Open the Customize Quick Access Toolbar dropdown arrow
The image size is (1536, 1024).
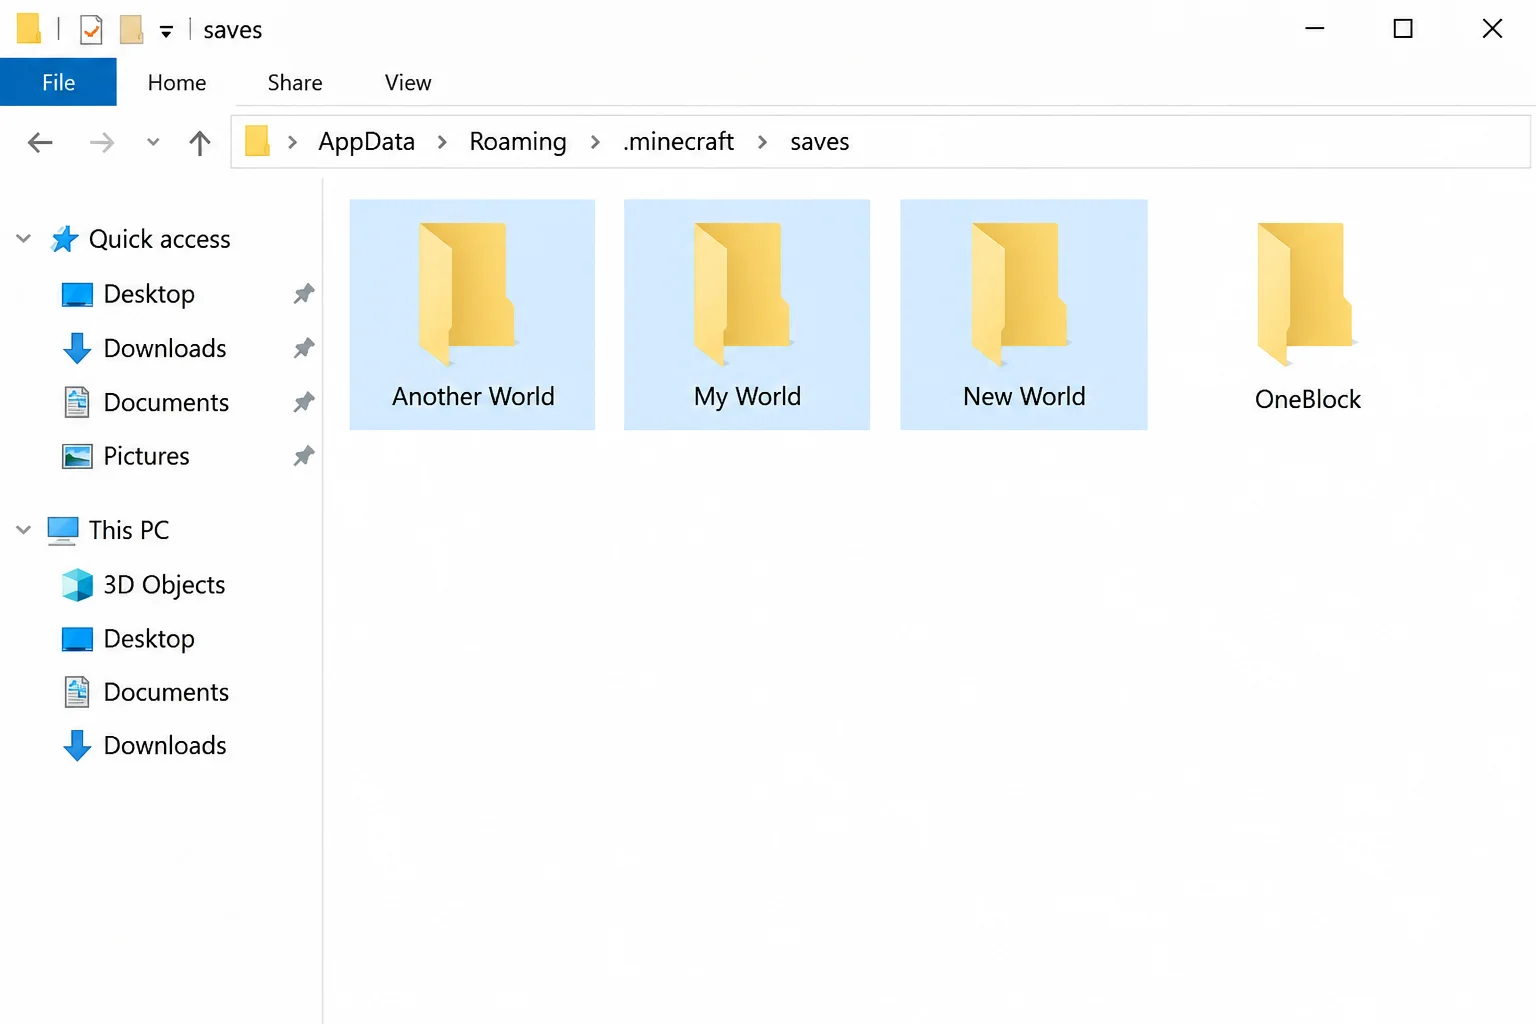coord(166,32)
